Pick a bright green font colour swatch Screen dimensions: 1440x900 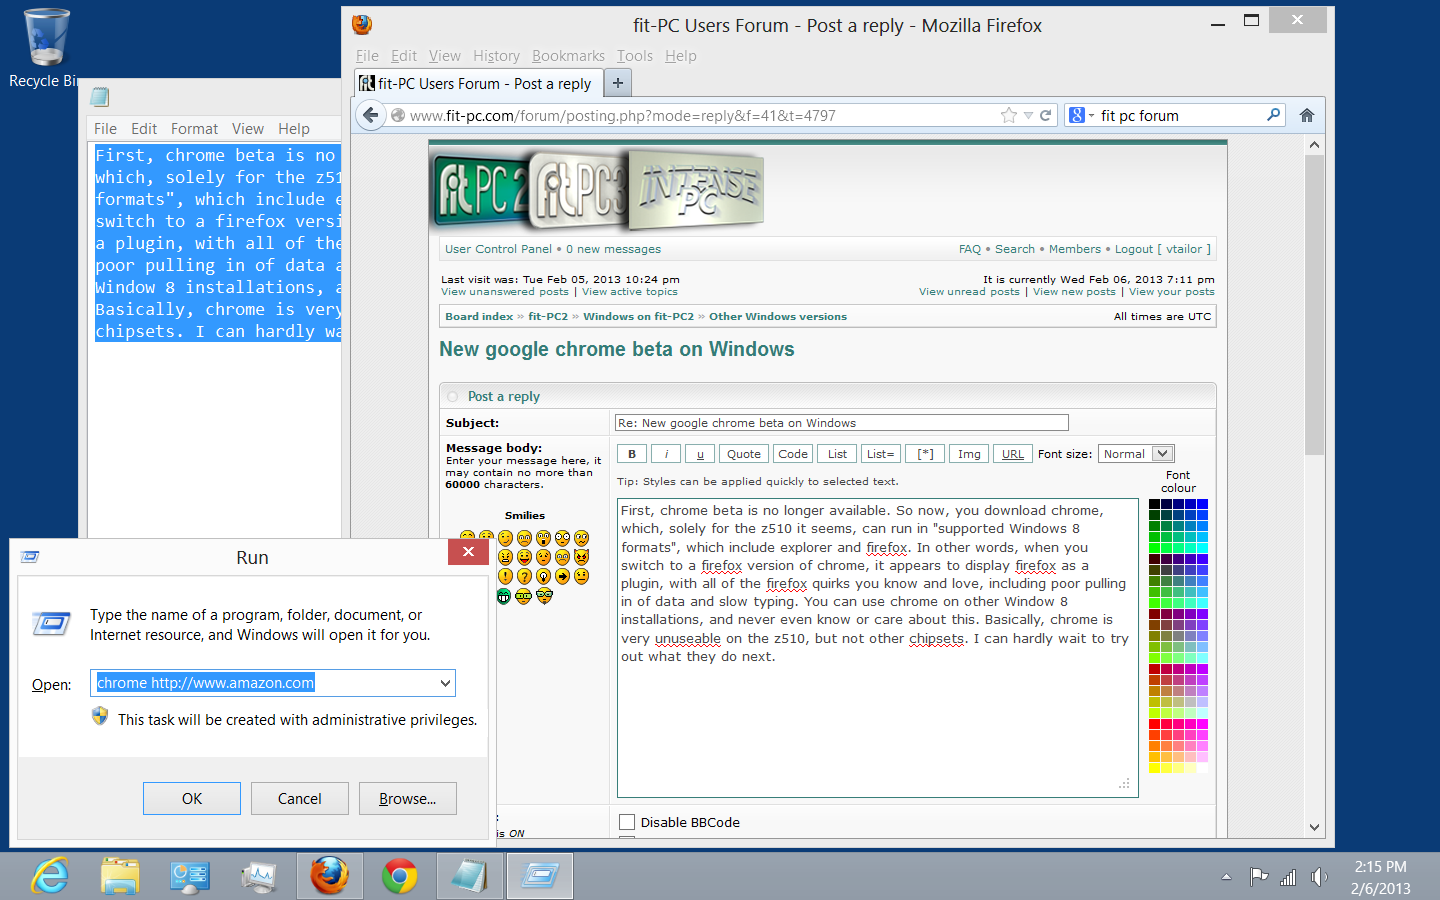(x=1154, y=548)
